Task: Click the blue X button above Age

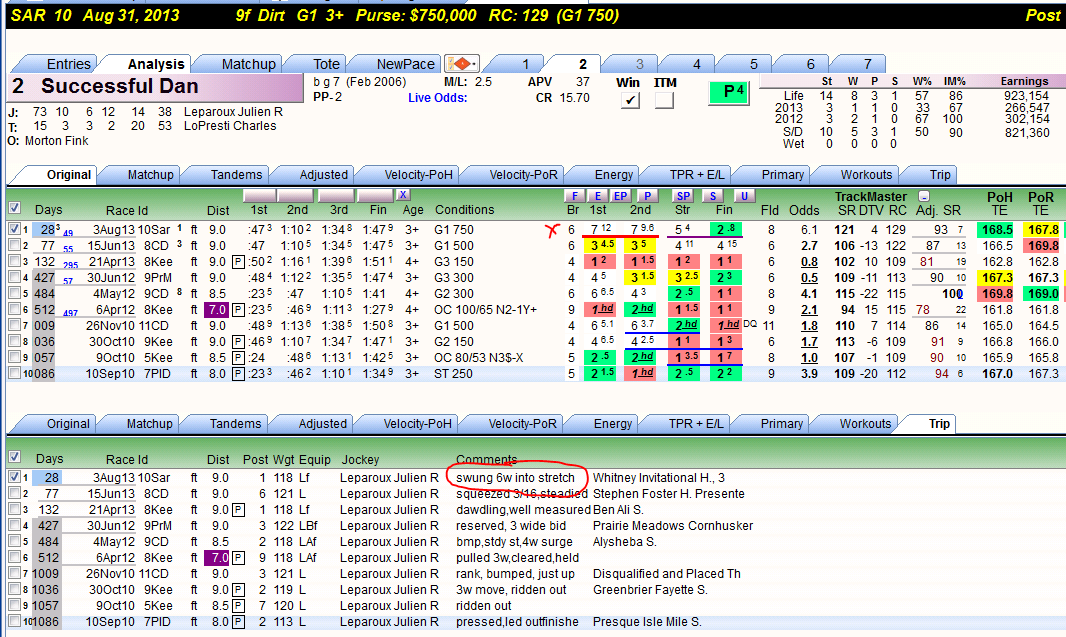Action: 403,195
